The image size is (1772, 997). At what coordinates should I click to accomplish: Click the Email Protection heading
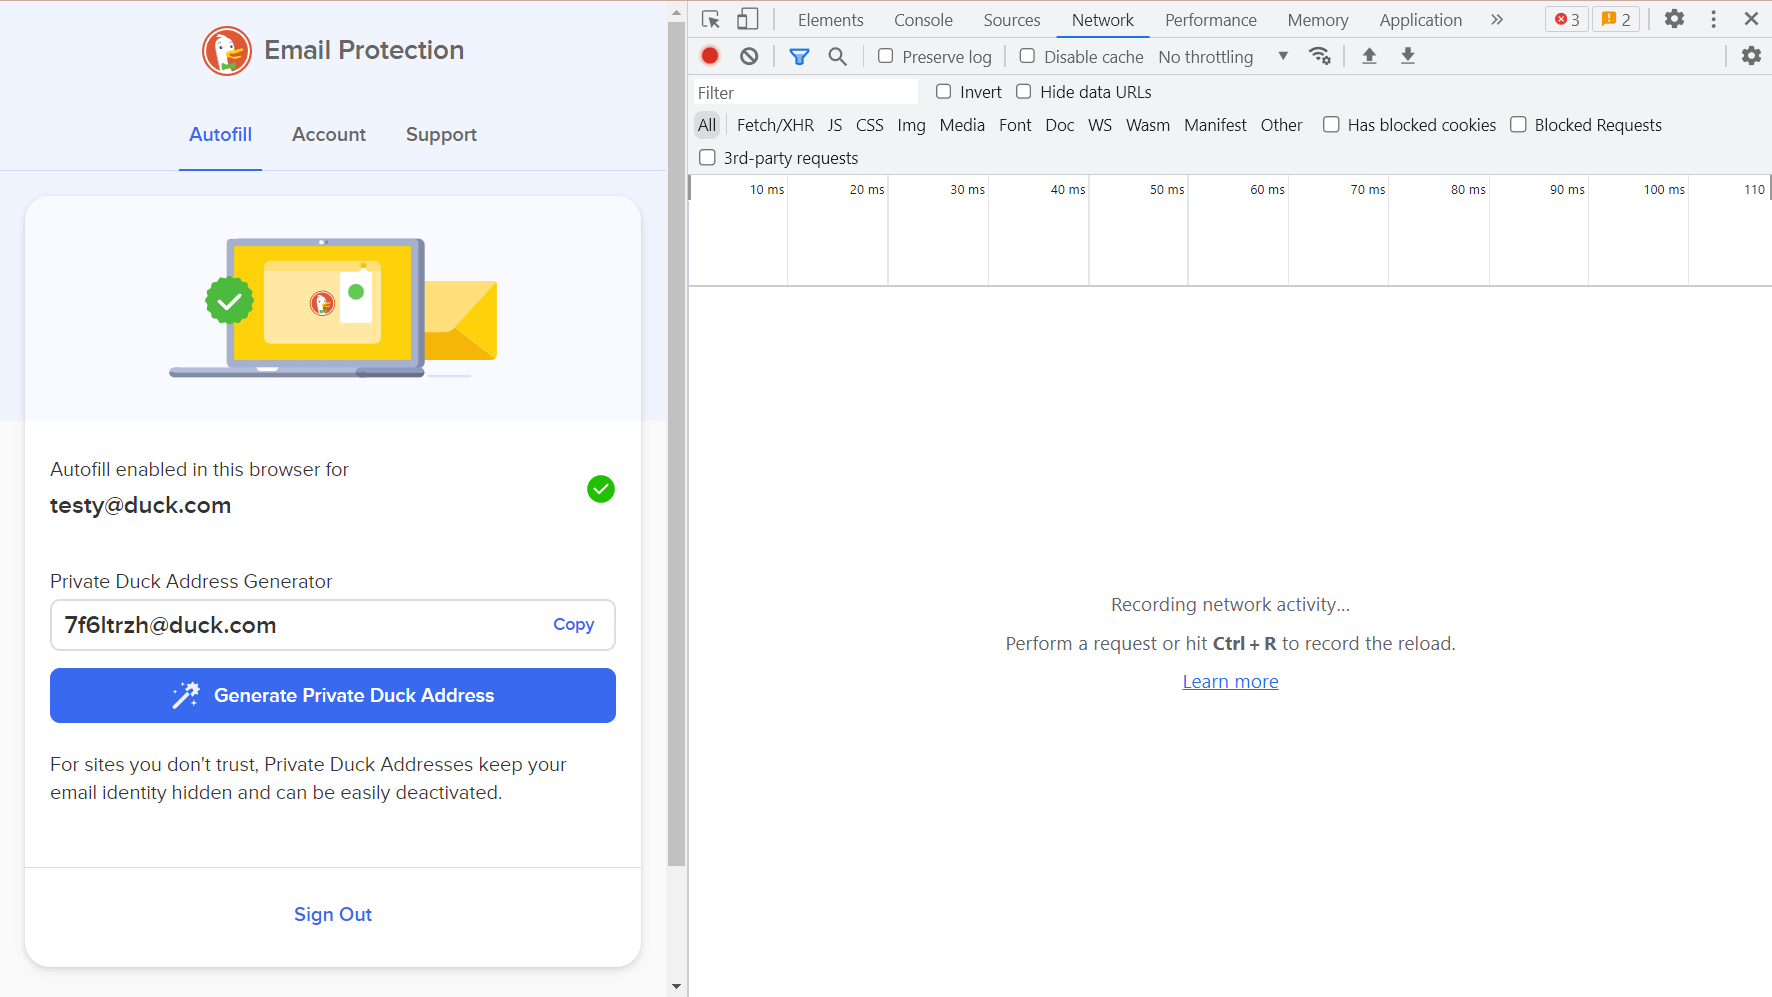click(x=364, y=50)
